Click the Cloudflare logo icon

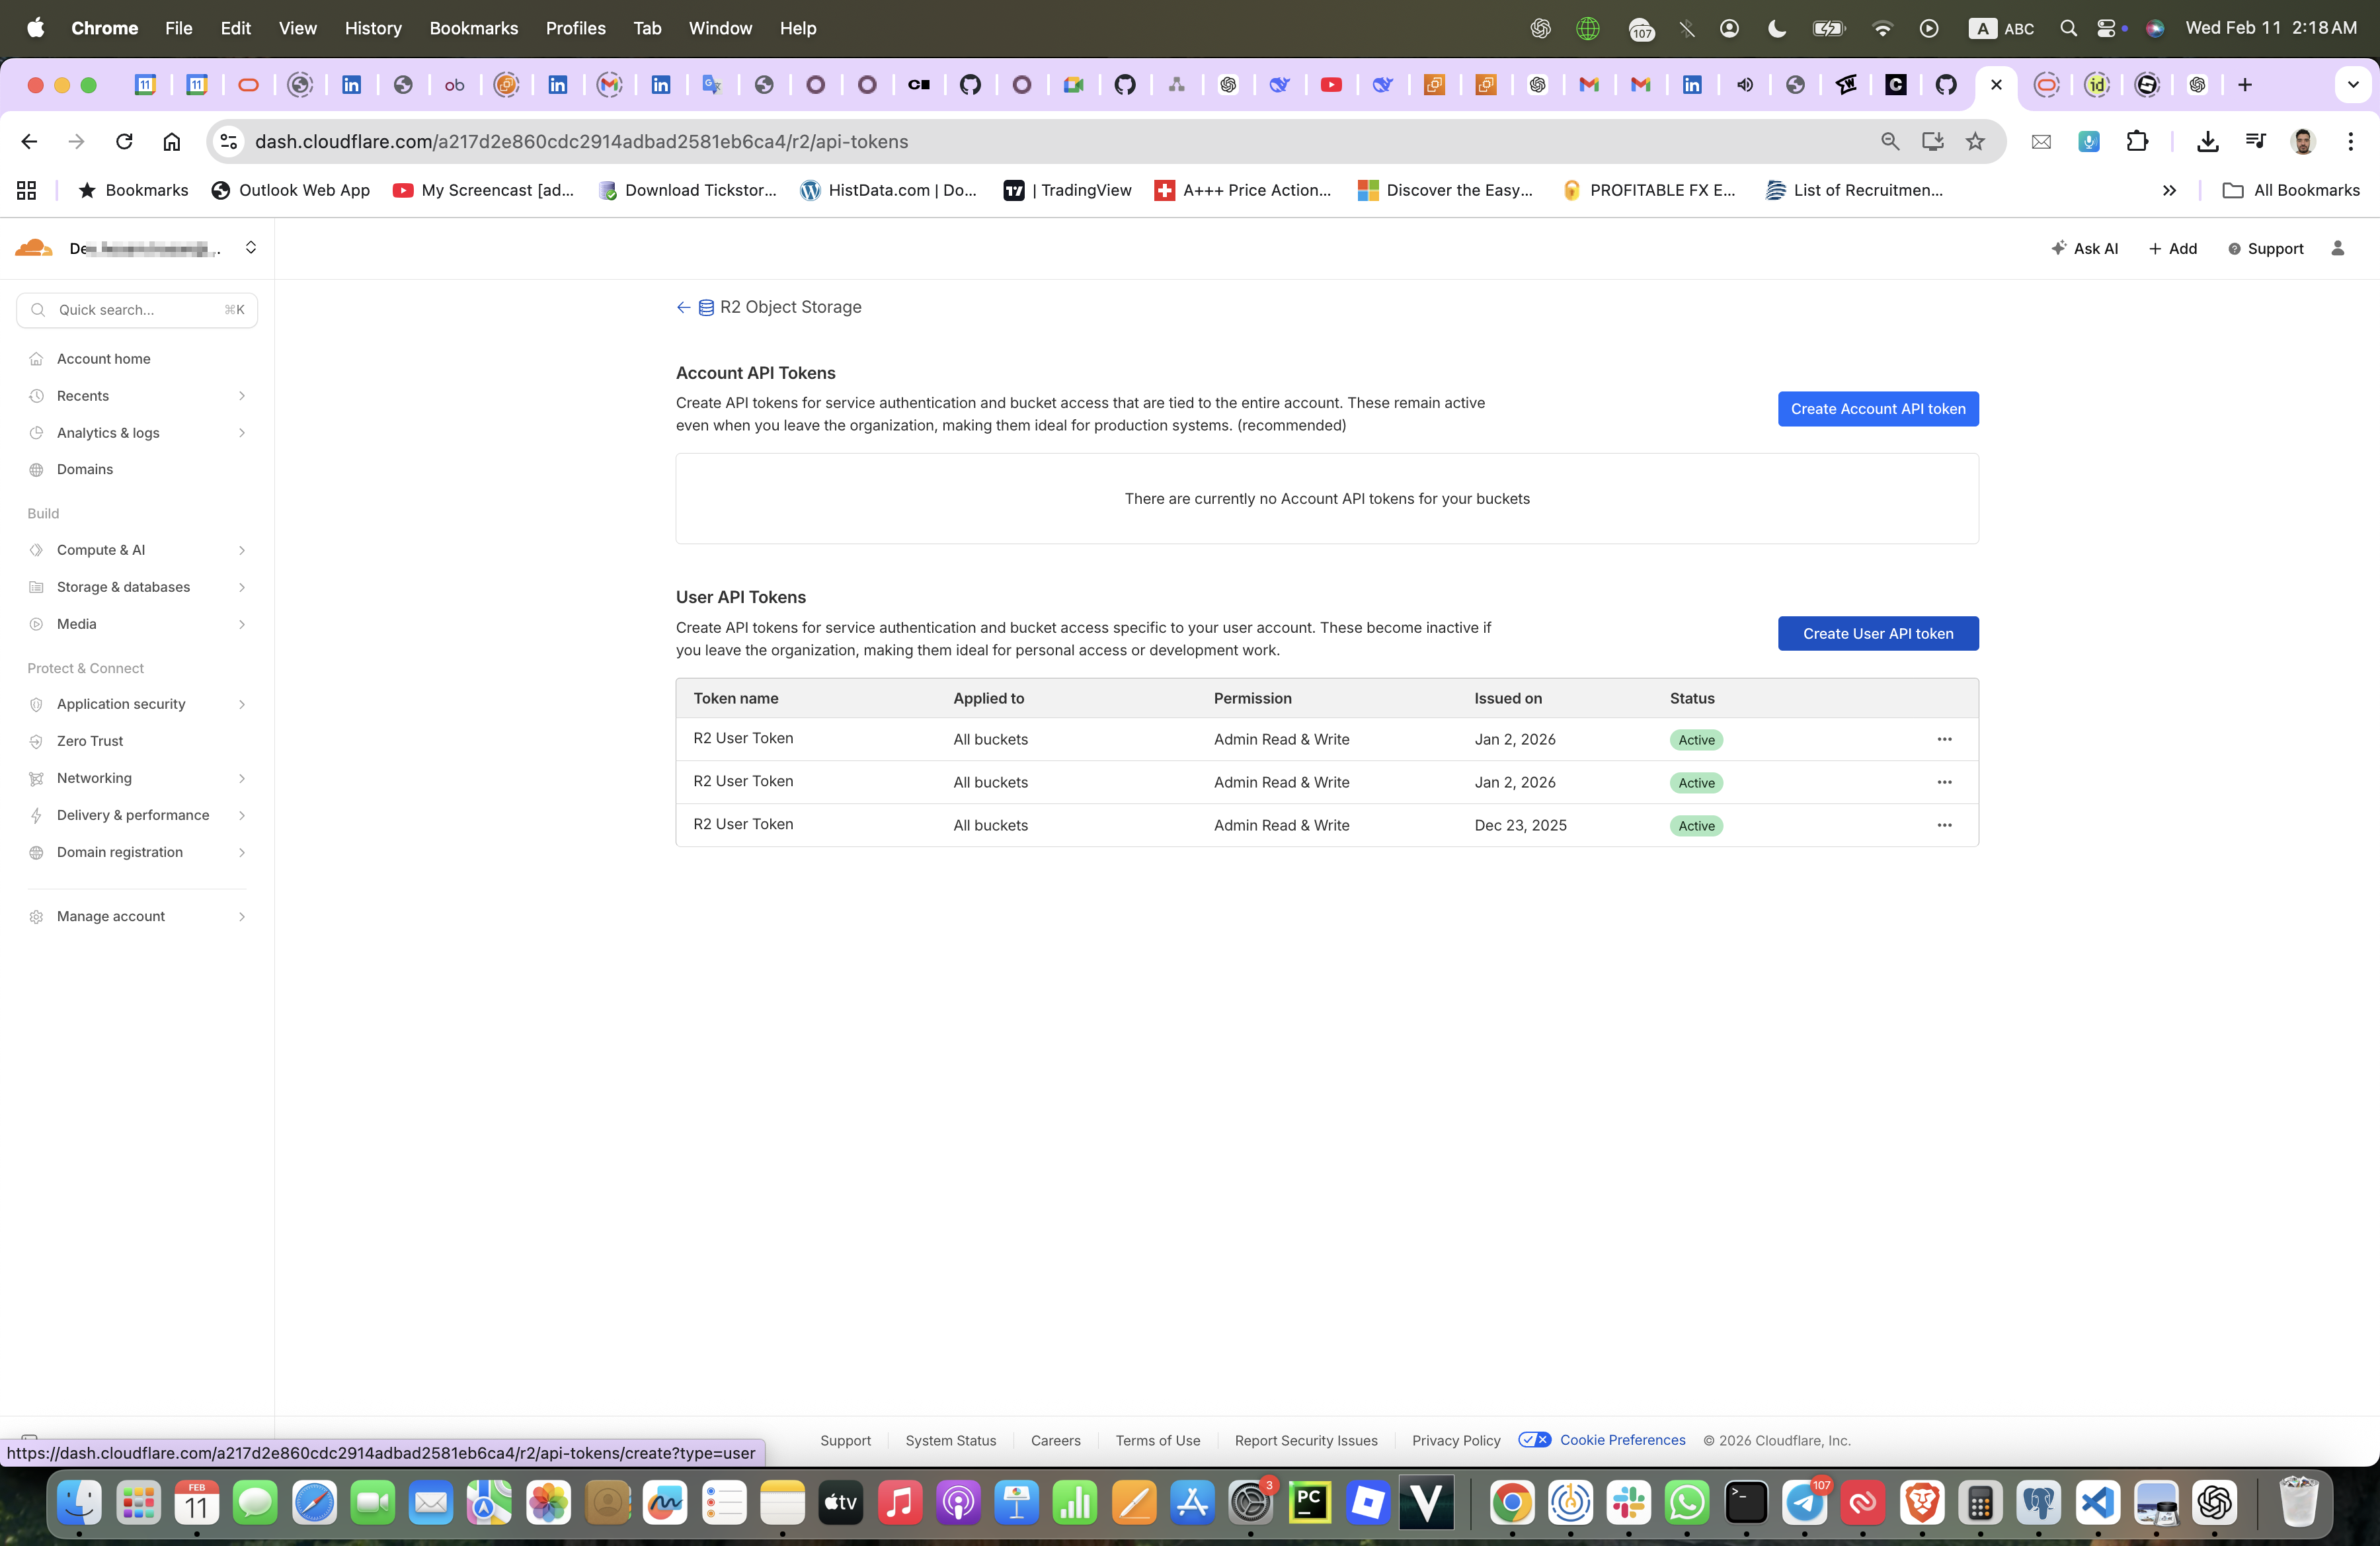(x=34, y=248)
